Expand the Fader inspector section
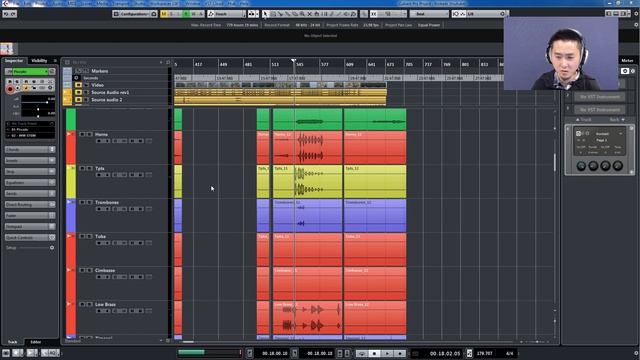The image size is (640, 360). point(30,215)
